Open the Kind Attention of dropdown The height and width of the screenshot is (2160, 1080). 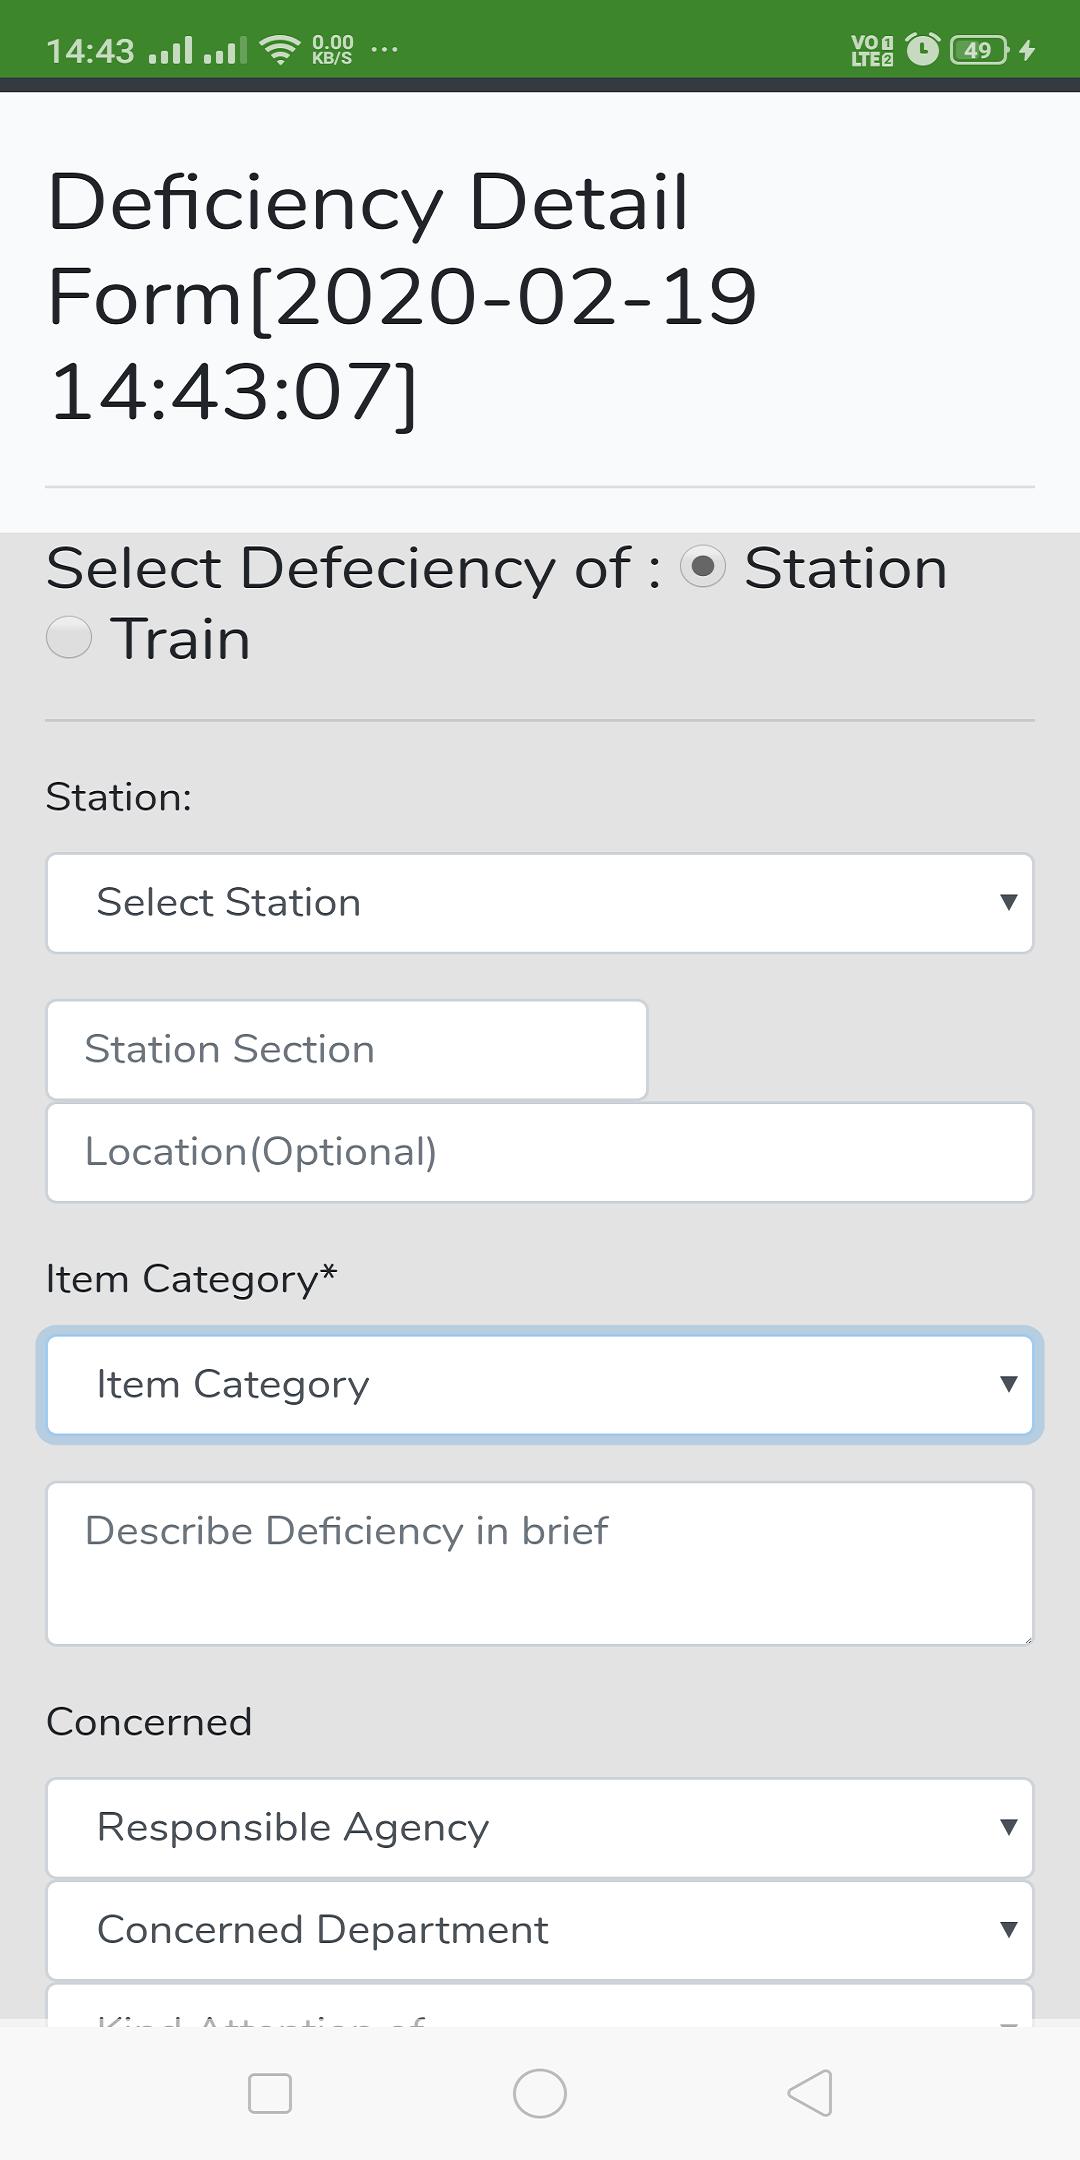(540, 2006)
